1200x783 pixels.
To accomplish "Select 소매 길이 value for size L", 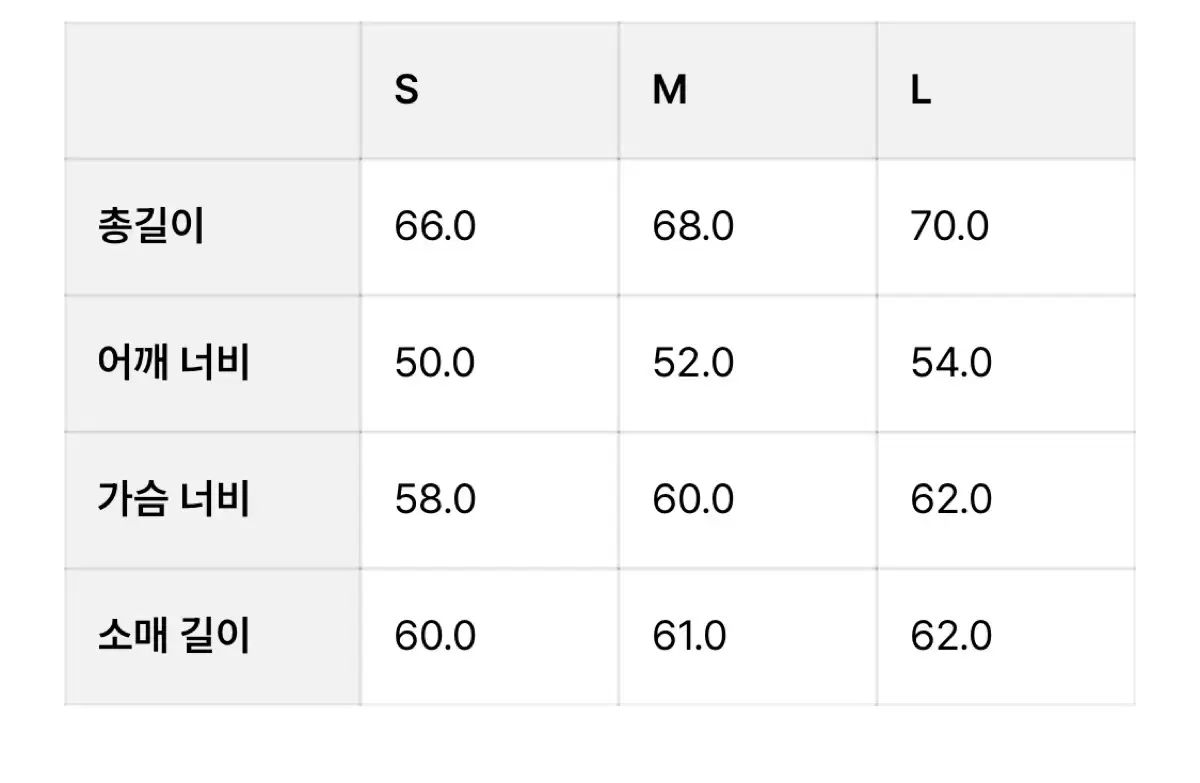I will [x=951, y=636].
